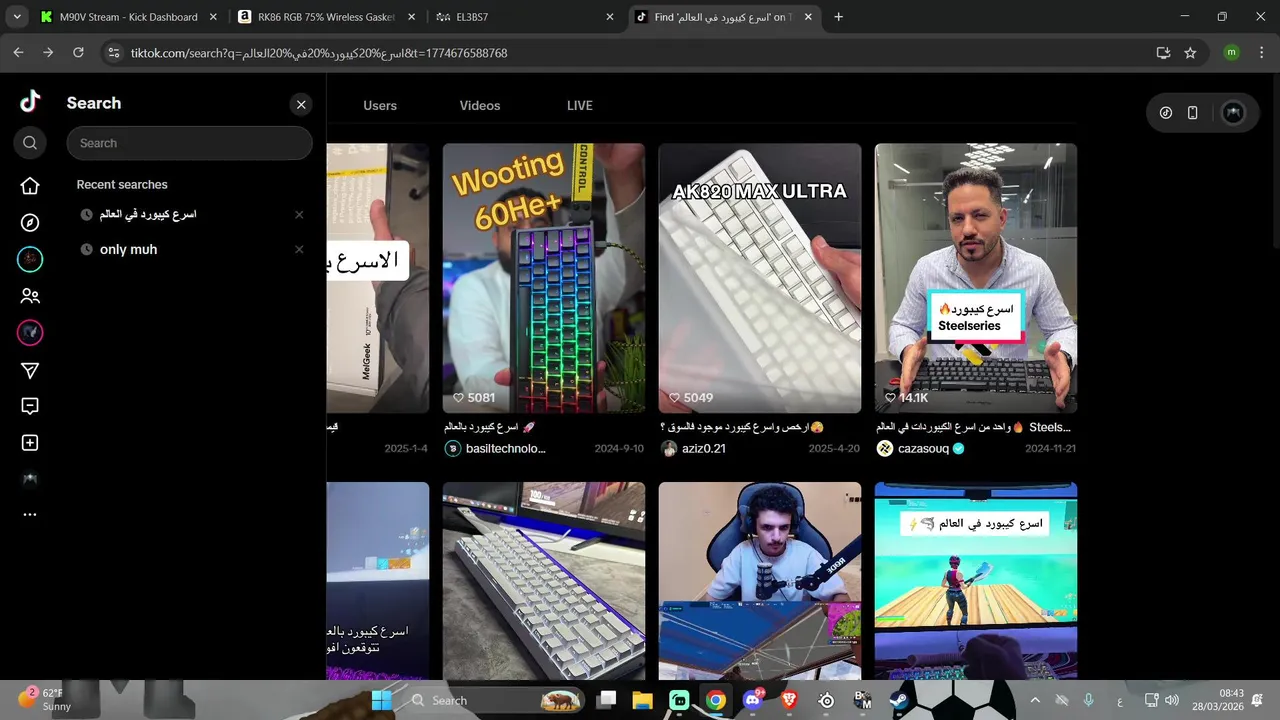The image size is (1280, 720).
Task: Select the Arabic recent search entry
Action: tap(148, 214)
